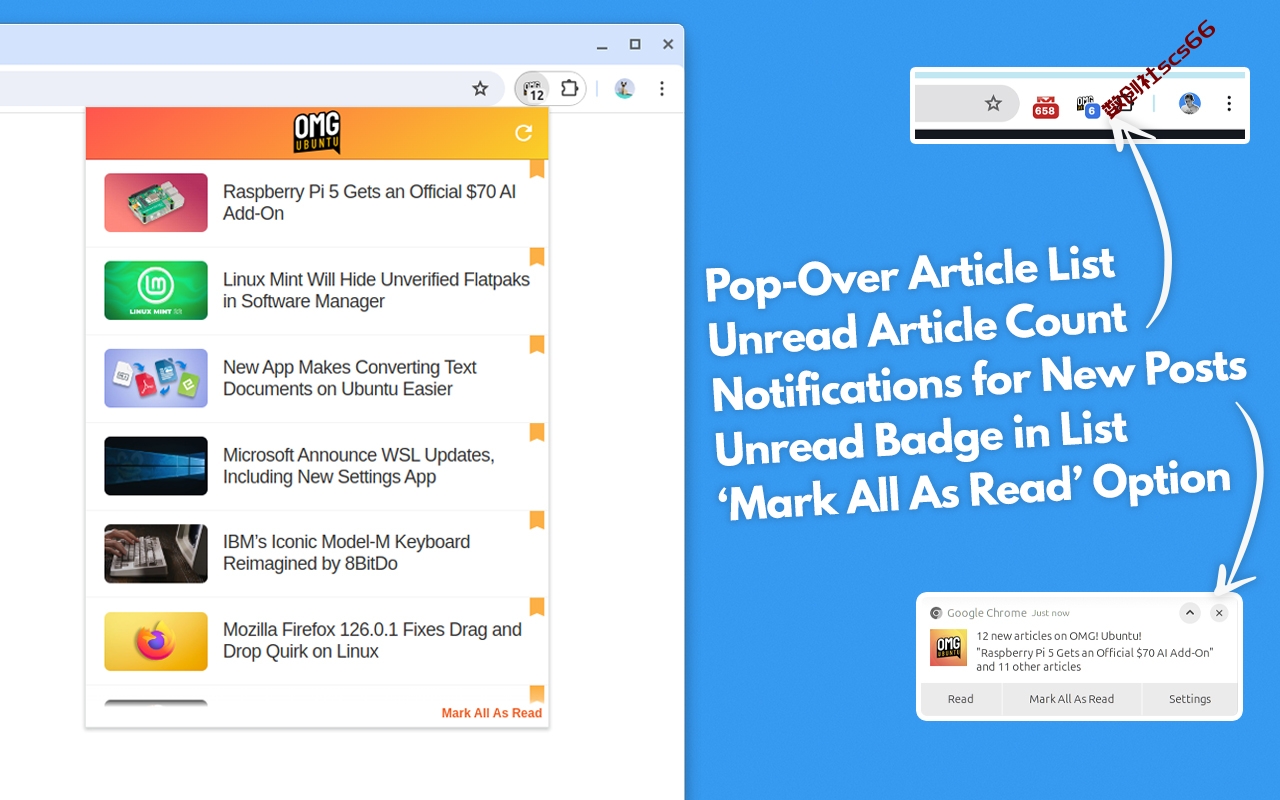Open the Chrome three-dot menu
This screenshot has width=1280, height=800.
662,89
